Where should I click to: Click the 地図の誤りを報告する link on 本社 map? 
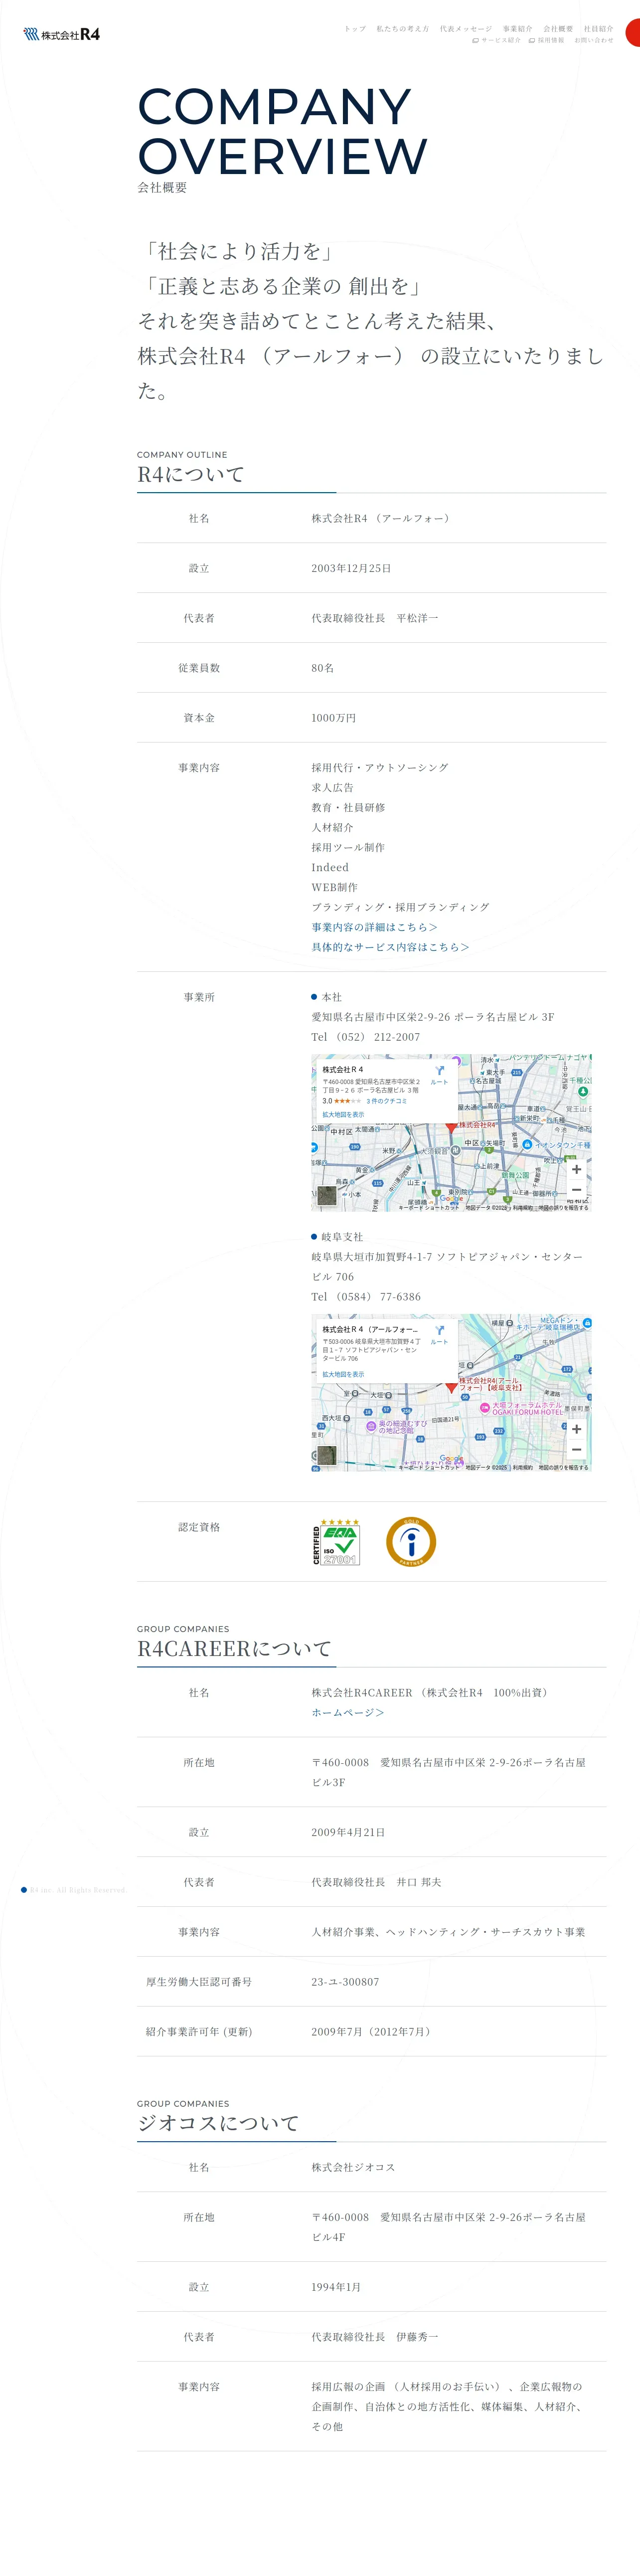(564, 1208)
